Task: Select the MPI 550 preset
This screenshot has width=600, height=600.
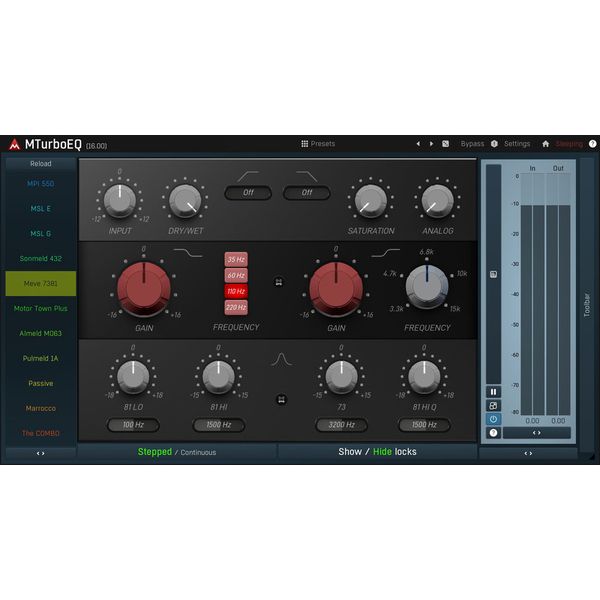Action: pos(41,184)
